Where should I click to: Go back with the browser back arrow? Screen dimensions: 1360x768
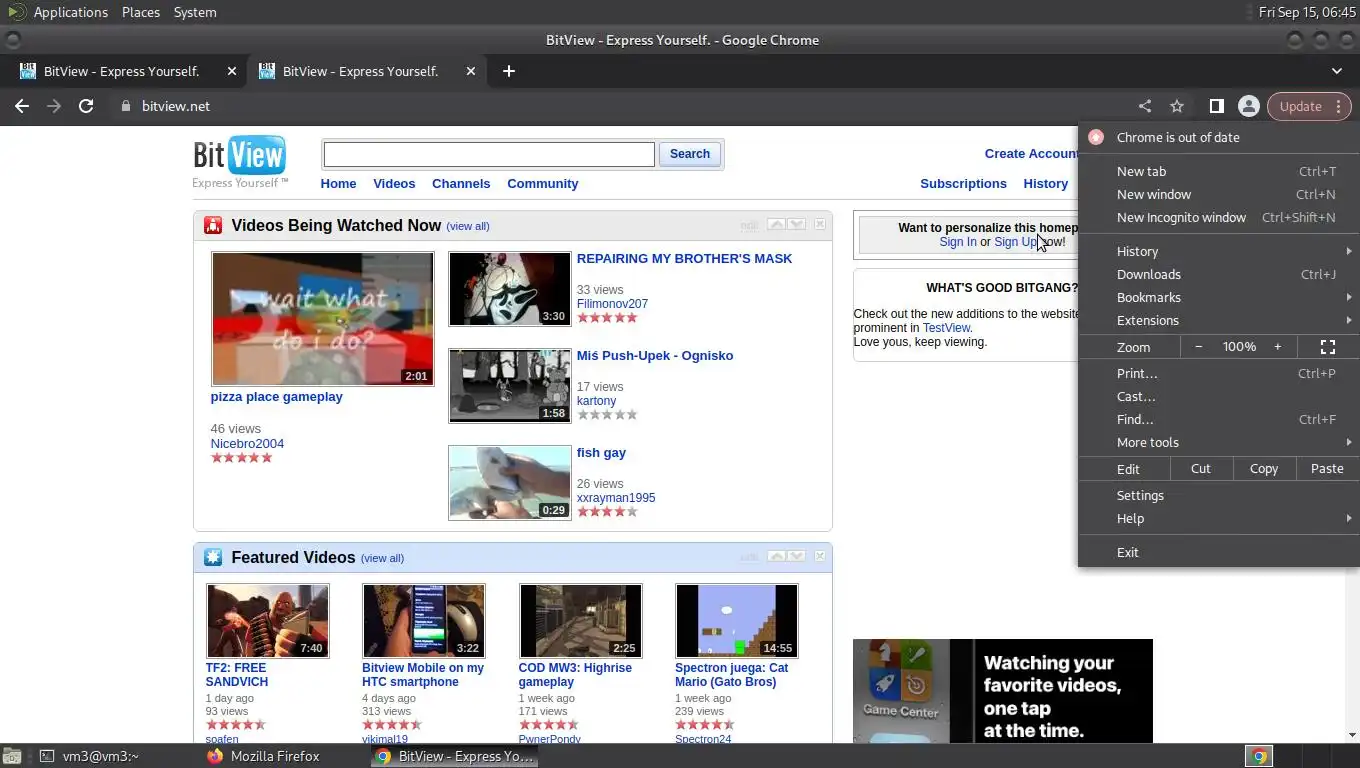22,106
